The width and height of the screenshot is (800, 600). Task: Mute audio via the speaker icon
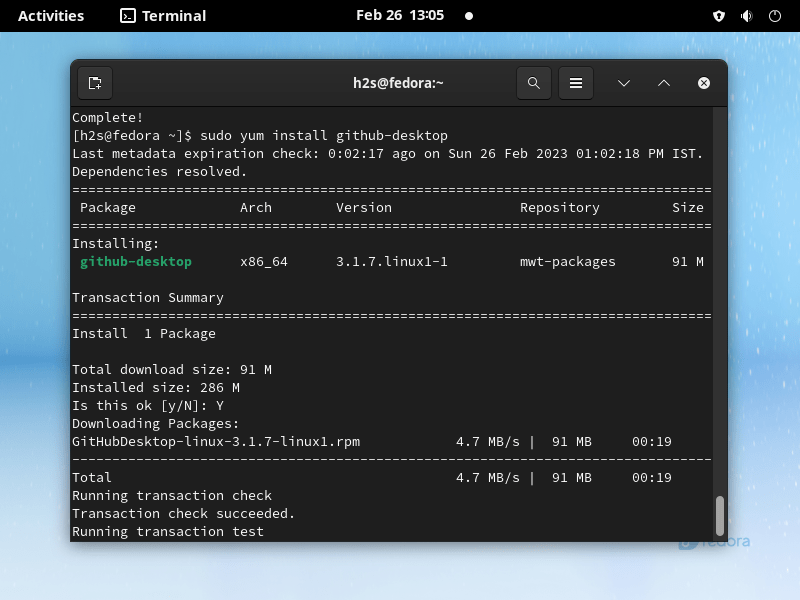coord(747,15)
